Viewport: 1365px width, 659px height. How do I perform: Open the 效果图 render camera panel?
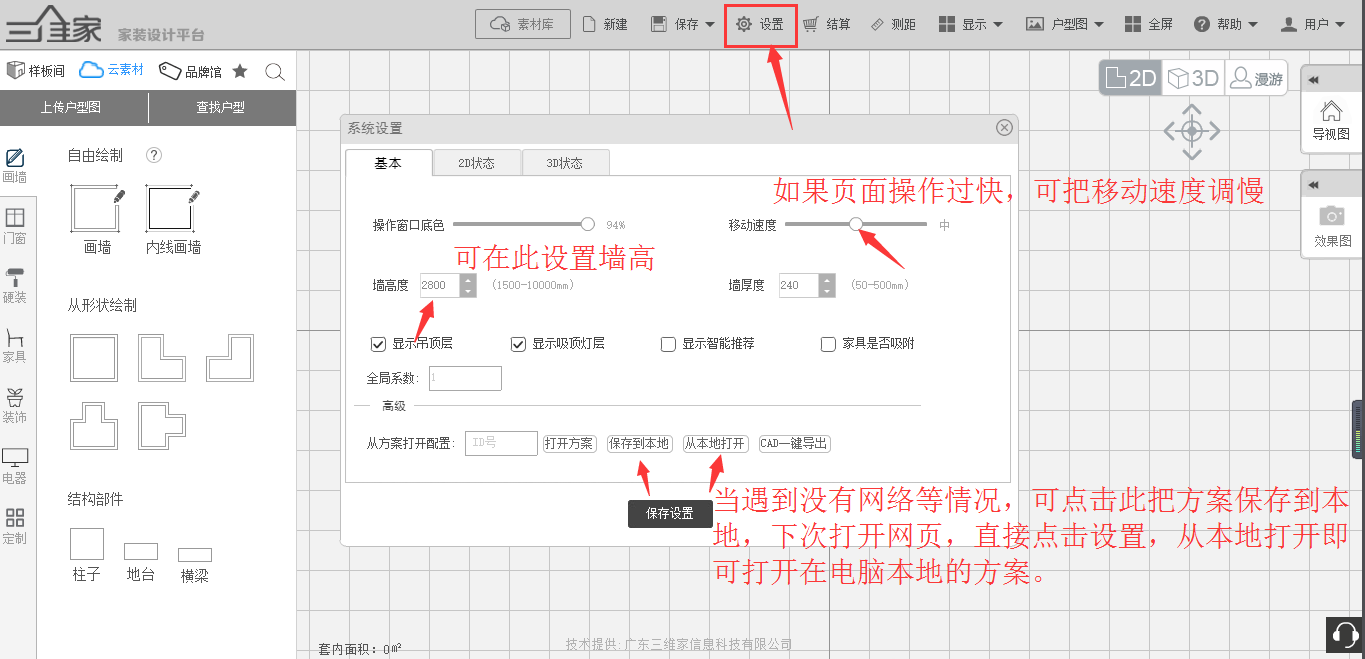(1331, 226)
